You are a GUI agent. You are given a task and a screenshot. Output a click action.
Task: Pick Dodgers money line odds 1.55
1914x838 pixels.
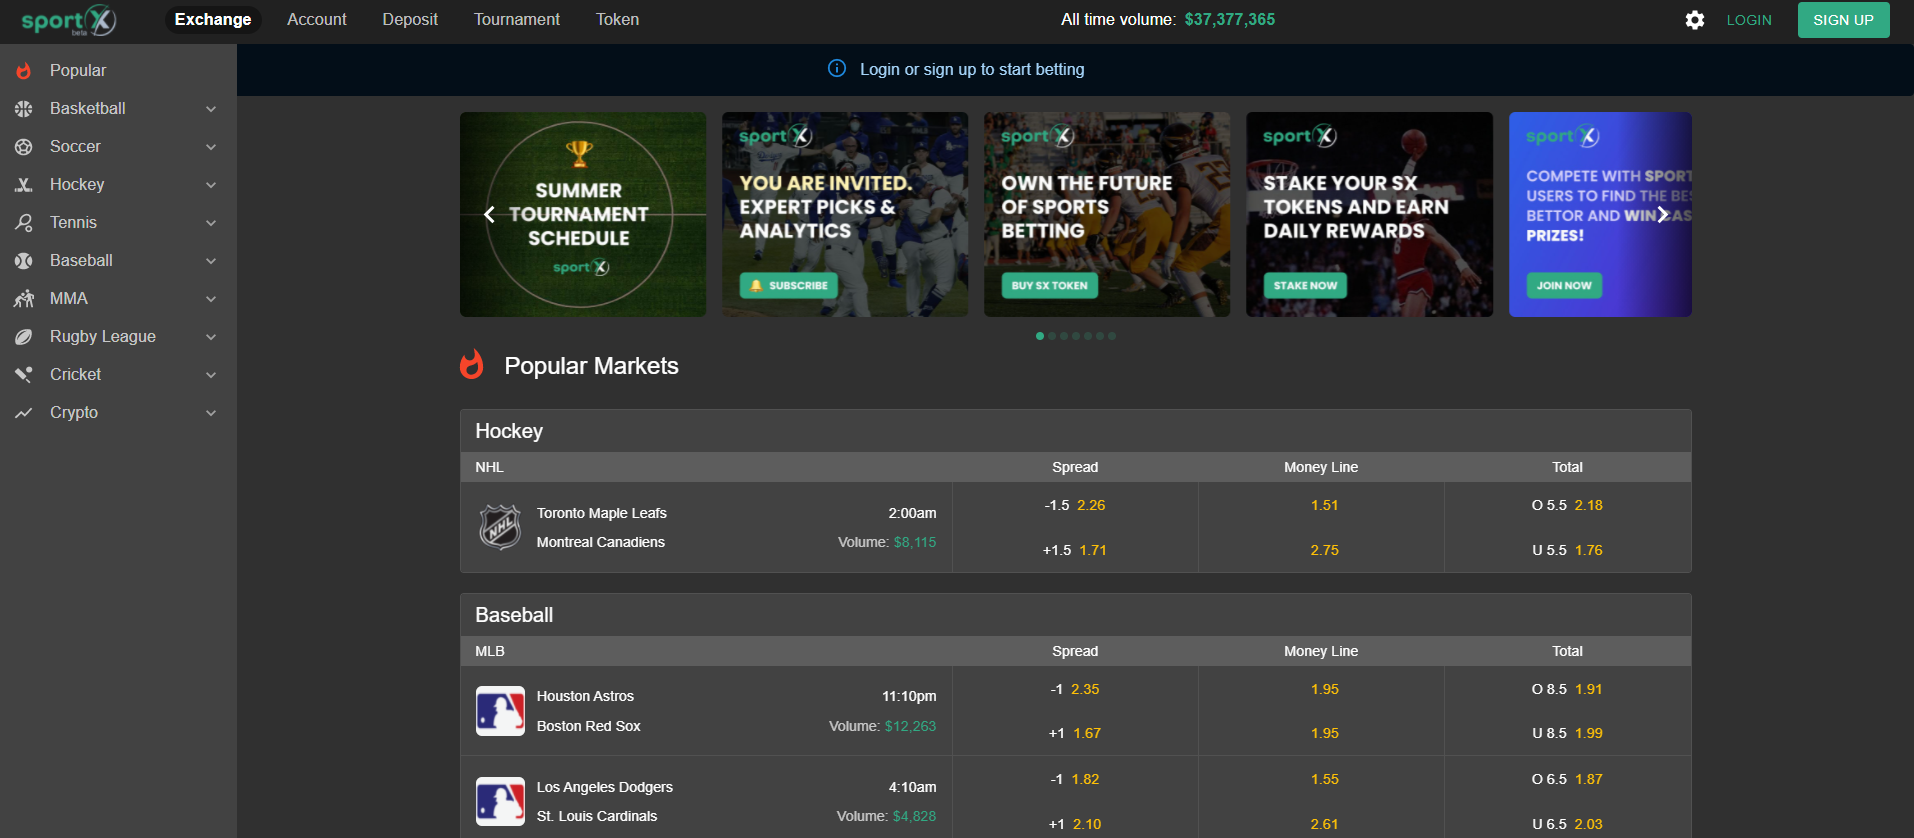pos(1325,779)
